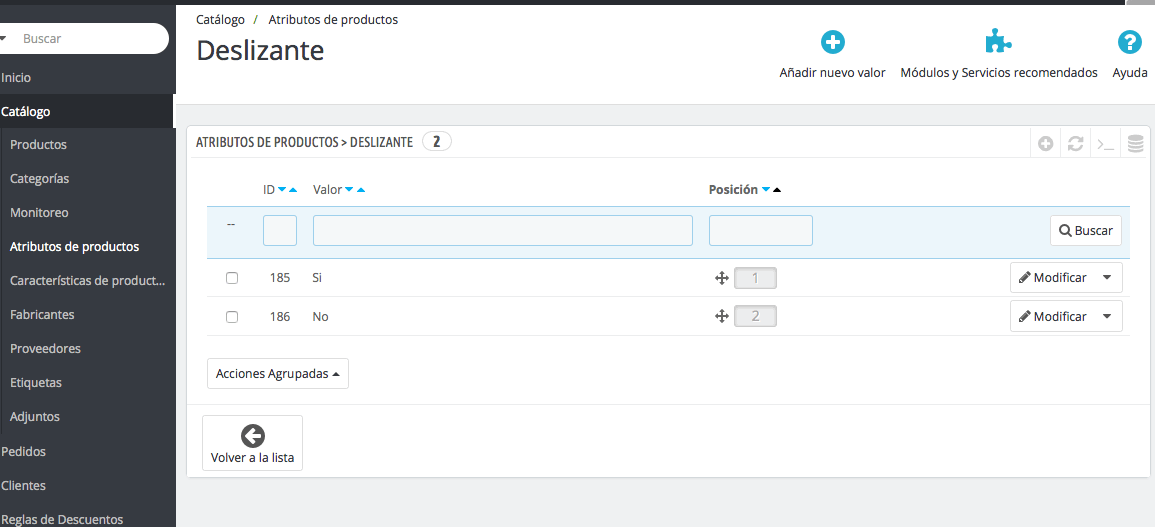This screenshot has height=527, width=1155.
Task: Open Productos in the sidebar menu
Action: (x=38, y=145)
